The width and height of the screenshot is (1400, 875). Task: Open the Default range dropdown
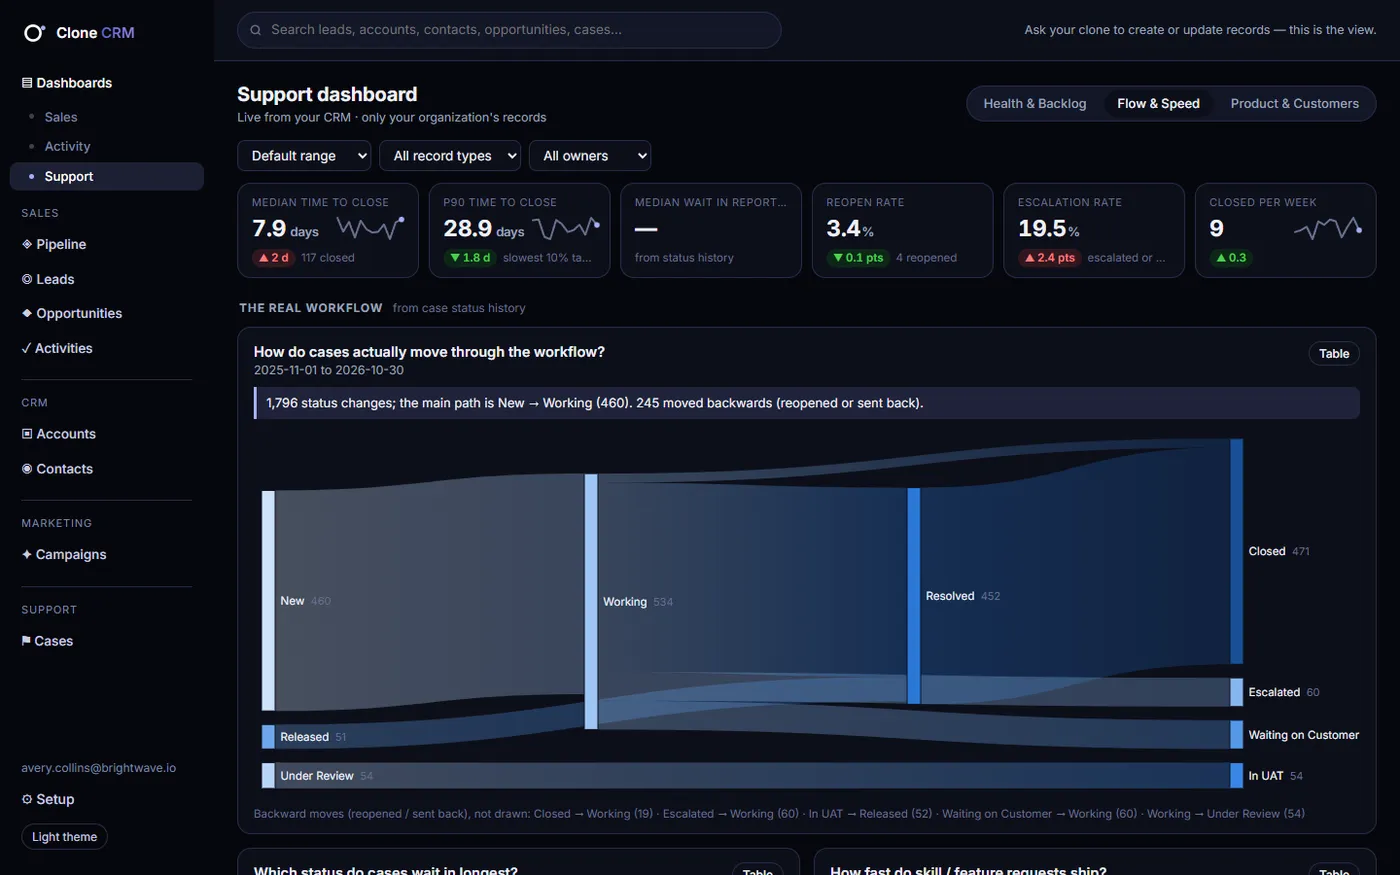click(x=304, y=156)
